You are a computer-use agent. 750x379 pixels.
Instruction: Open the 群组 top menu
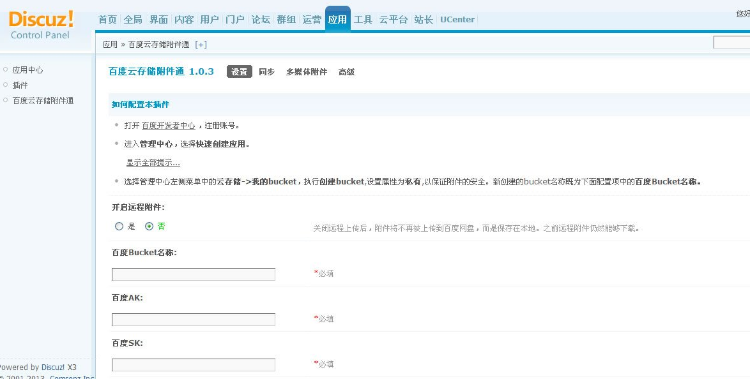click(286, 20)
